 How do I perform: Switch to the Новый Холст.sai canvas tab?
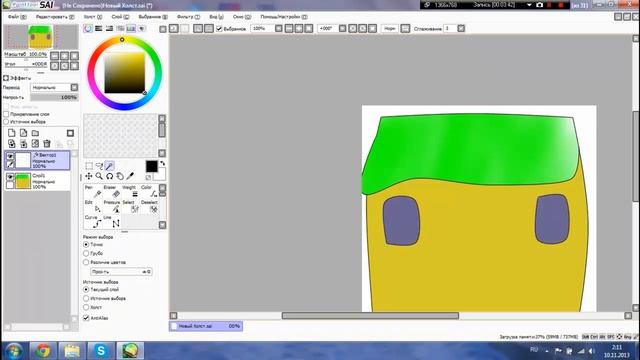point(206,326)
